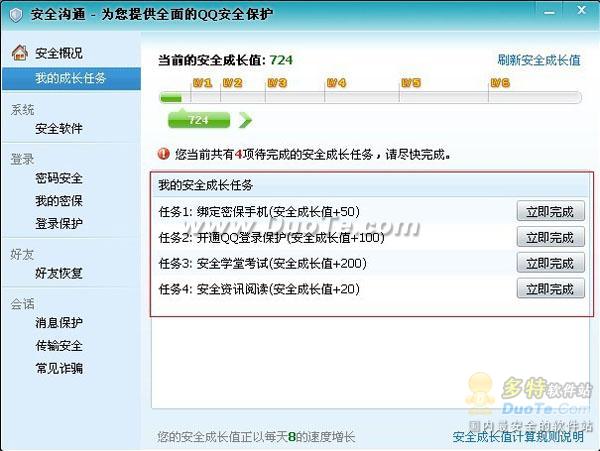Click the W3 level marker
The height and width of the screenshot is (451, 600).
[277, 83]
